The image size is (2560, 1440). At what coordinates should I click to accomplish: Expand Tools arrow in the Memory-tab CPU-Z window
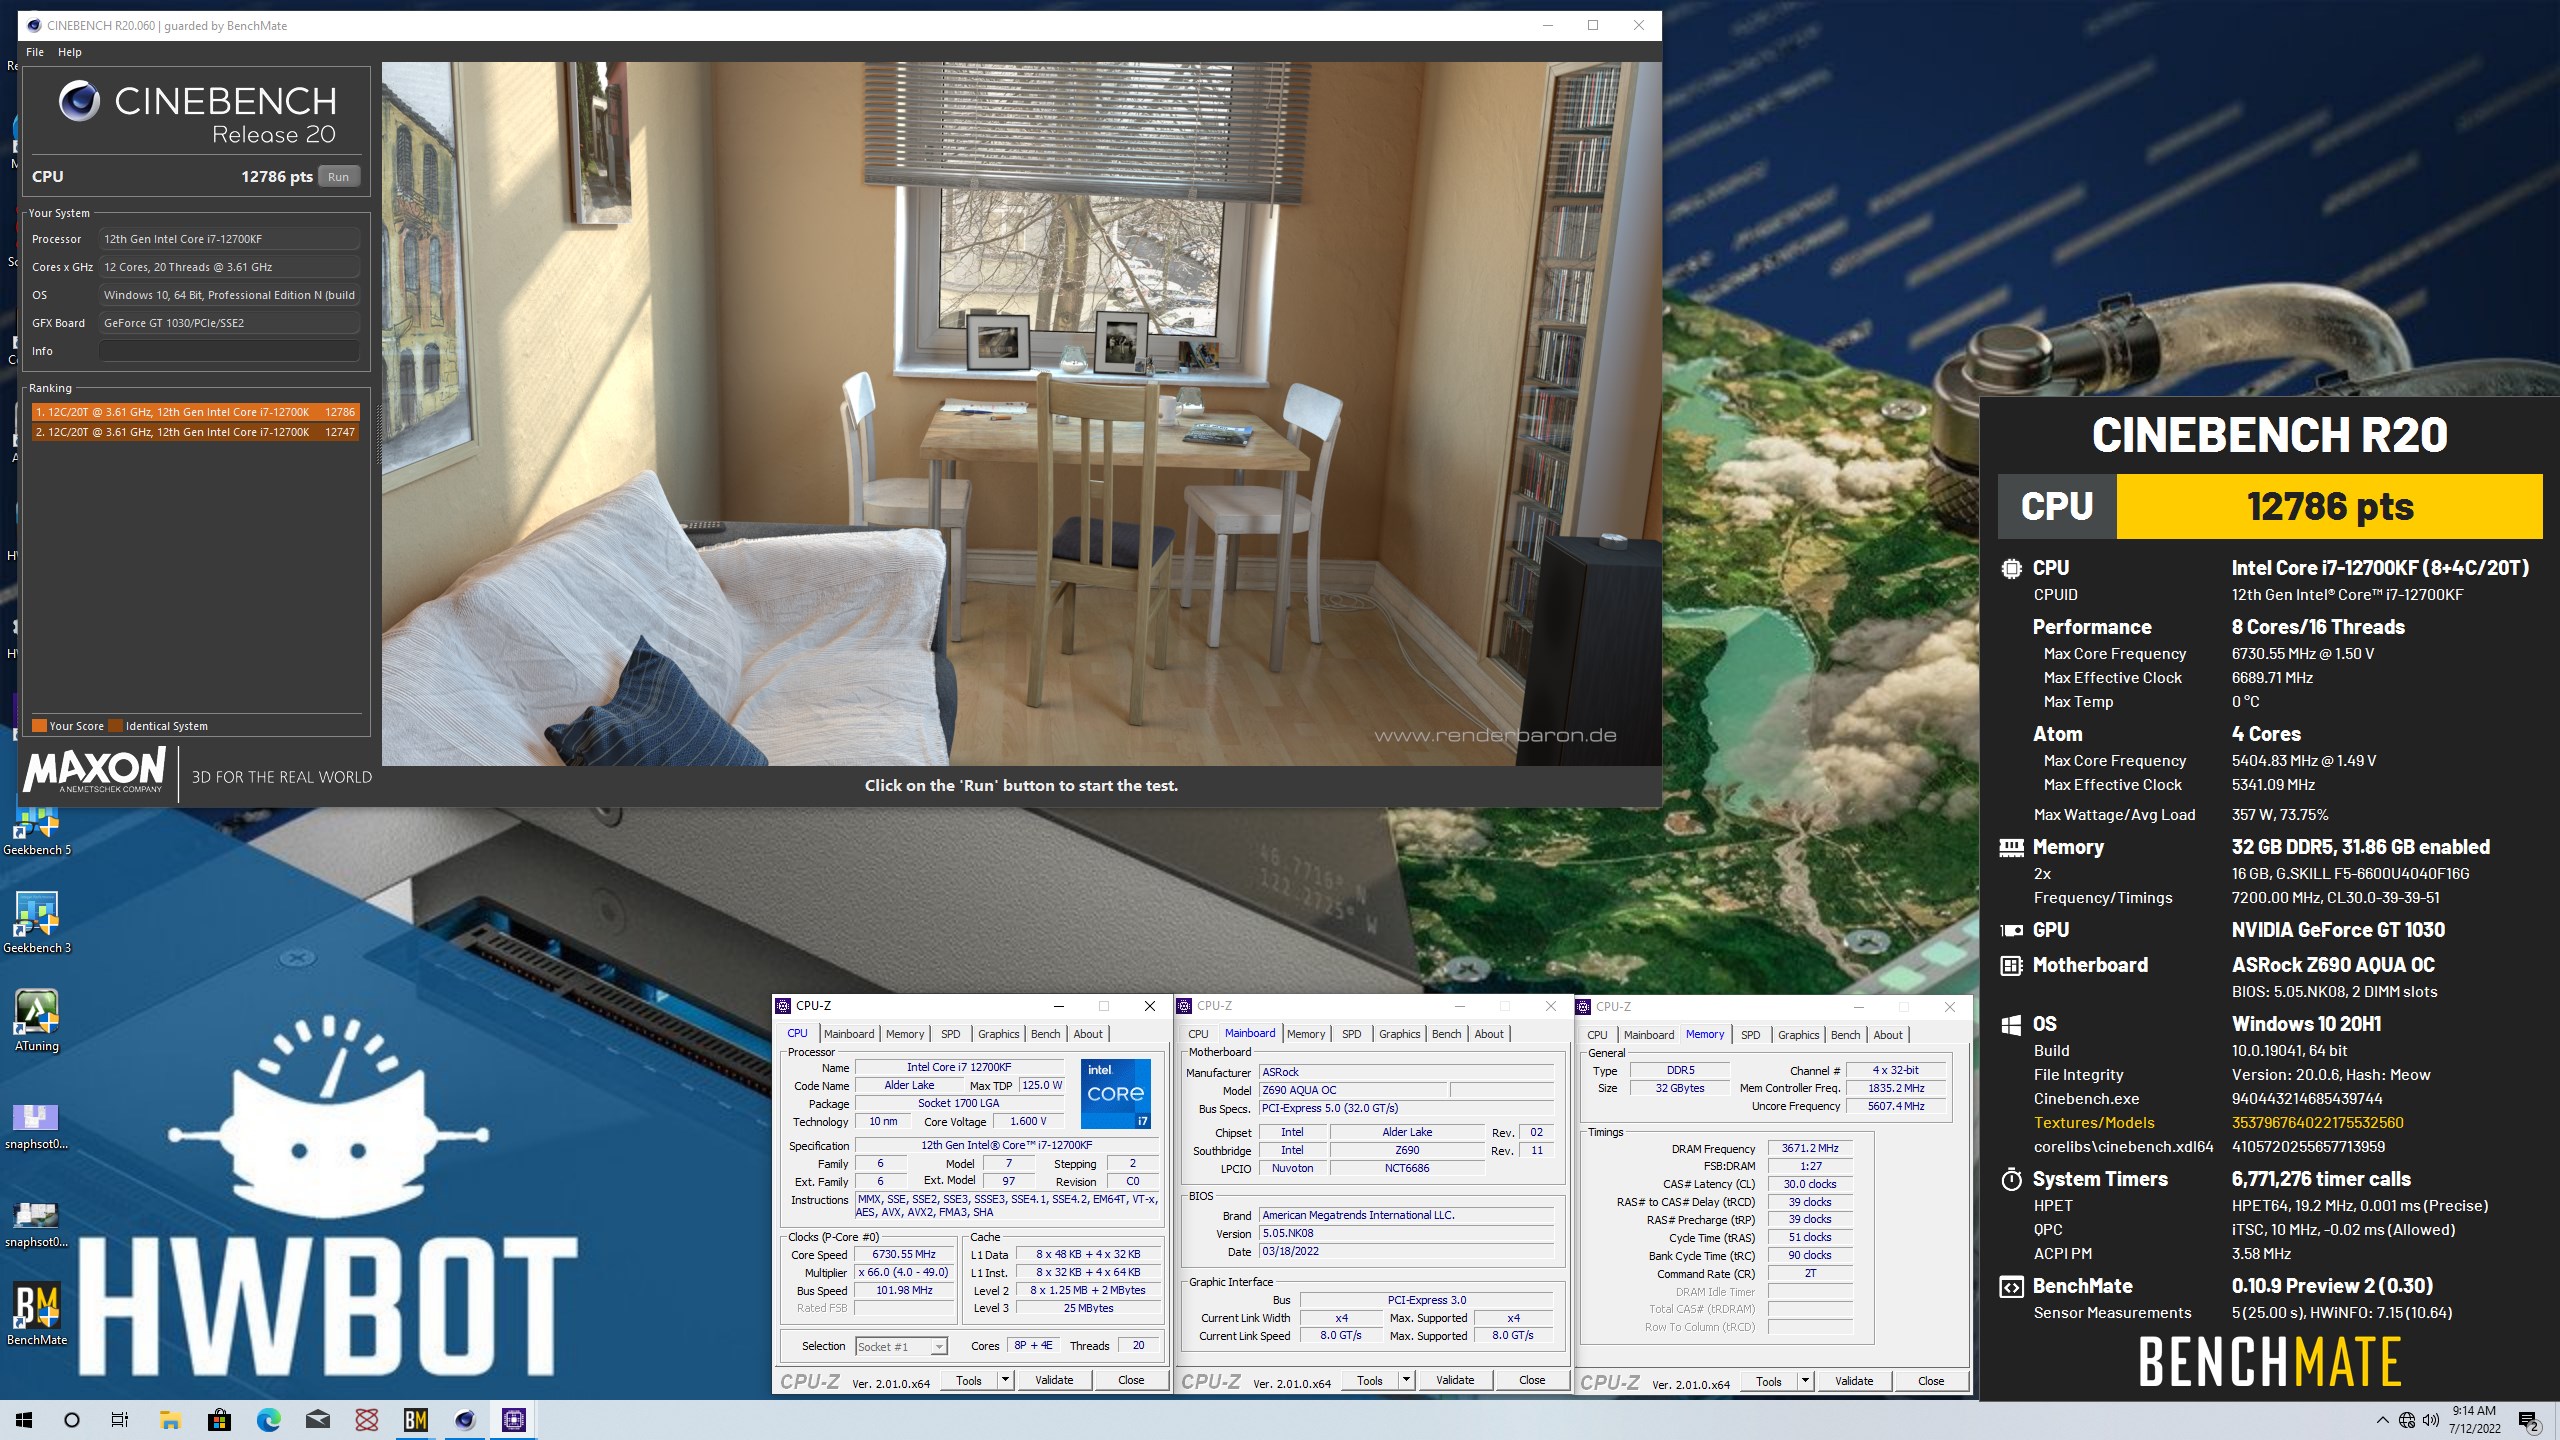1805,1381
